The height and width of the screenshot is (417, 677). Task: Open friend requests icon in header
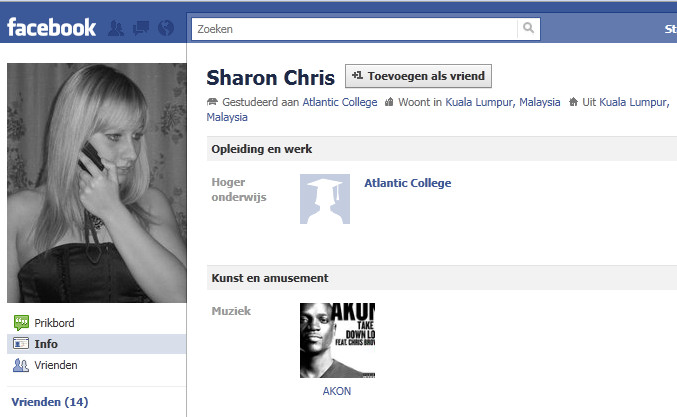[x=115, y=28]
